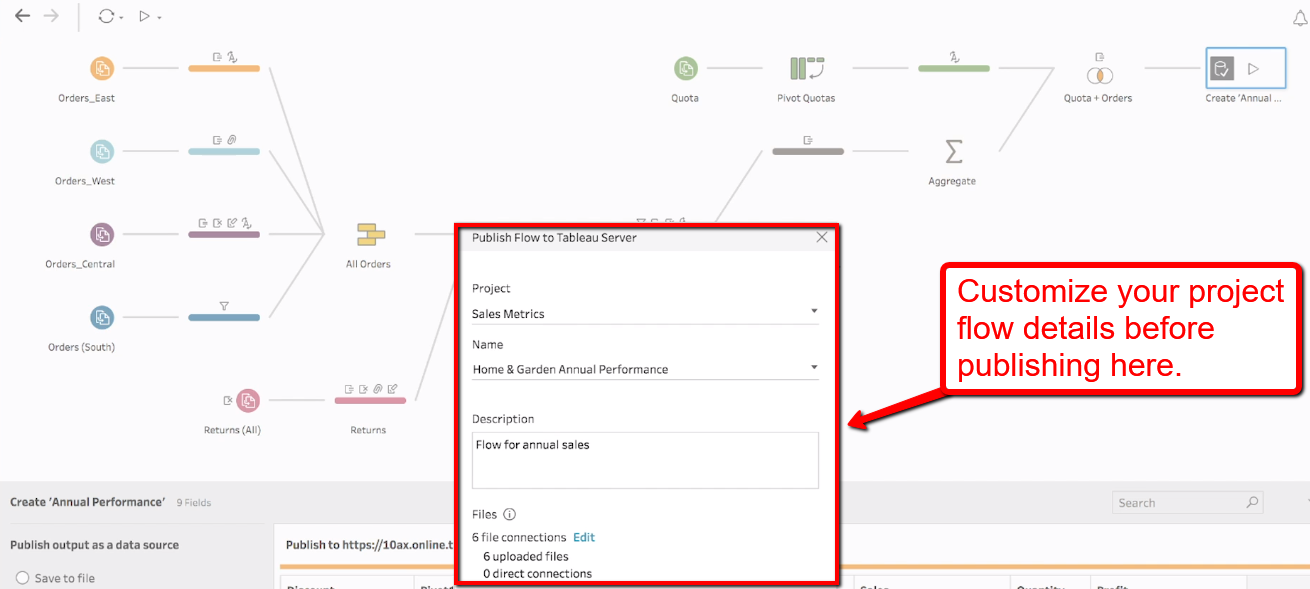1310x589 pixels.
Task: Select the green clean step after Pivot Quotas
Action: tap(954, 68)
